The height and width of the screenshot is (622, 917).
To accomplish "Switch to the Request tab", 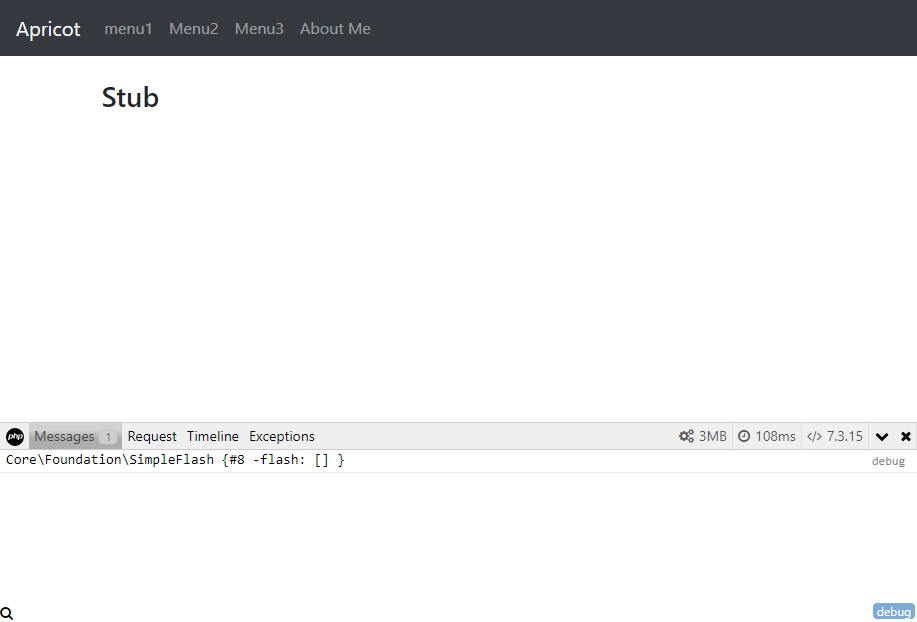I will [x=152, y=437].
